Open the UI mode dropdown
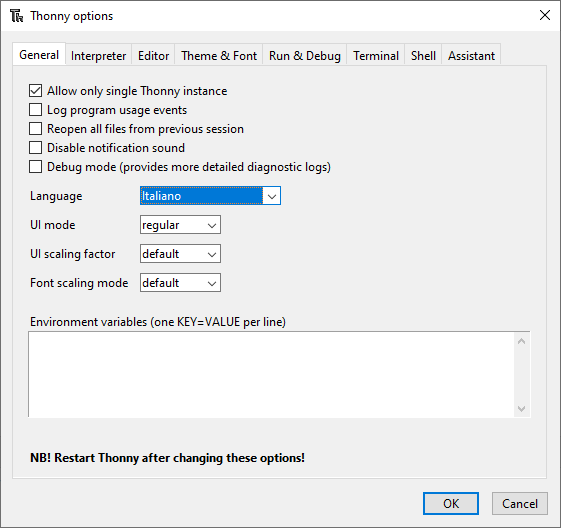The height and width of the screenshot is (528, 561). 180,225
